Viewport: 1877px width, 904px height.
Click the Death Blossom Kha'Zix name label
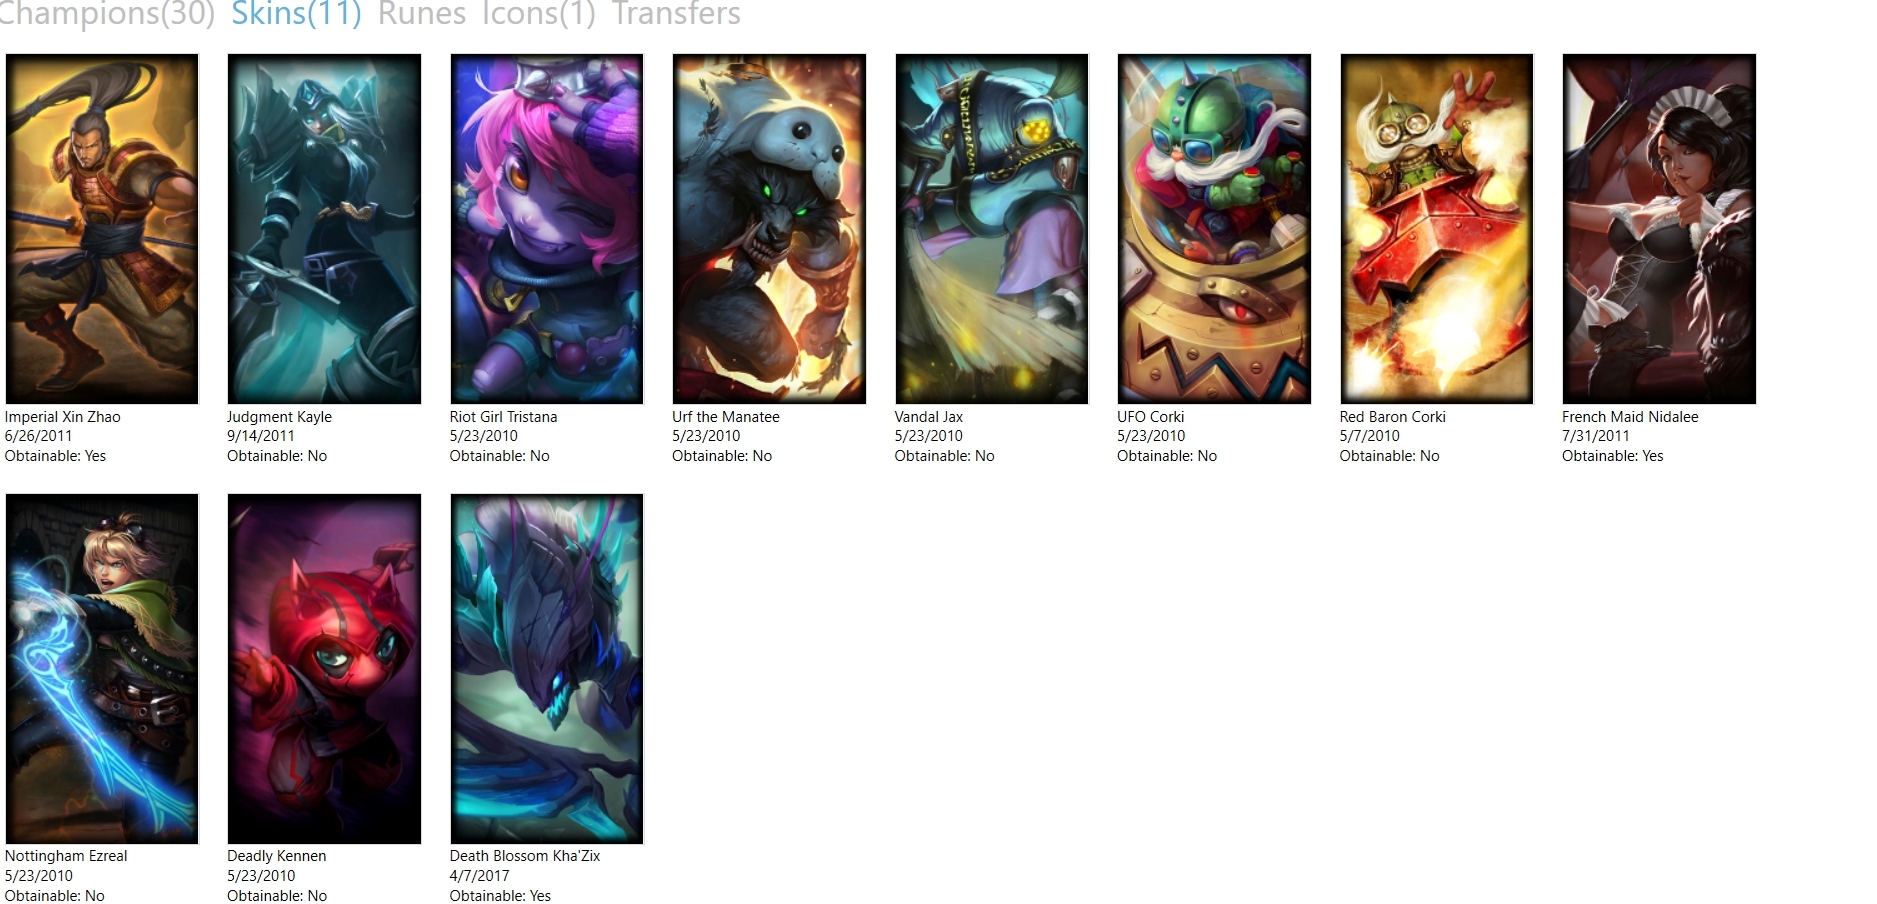525,856
